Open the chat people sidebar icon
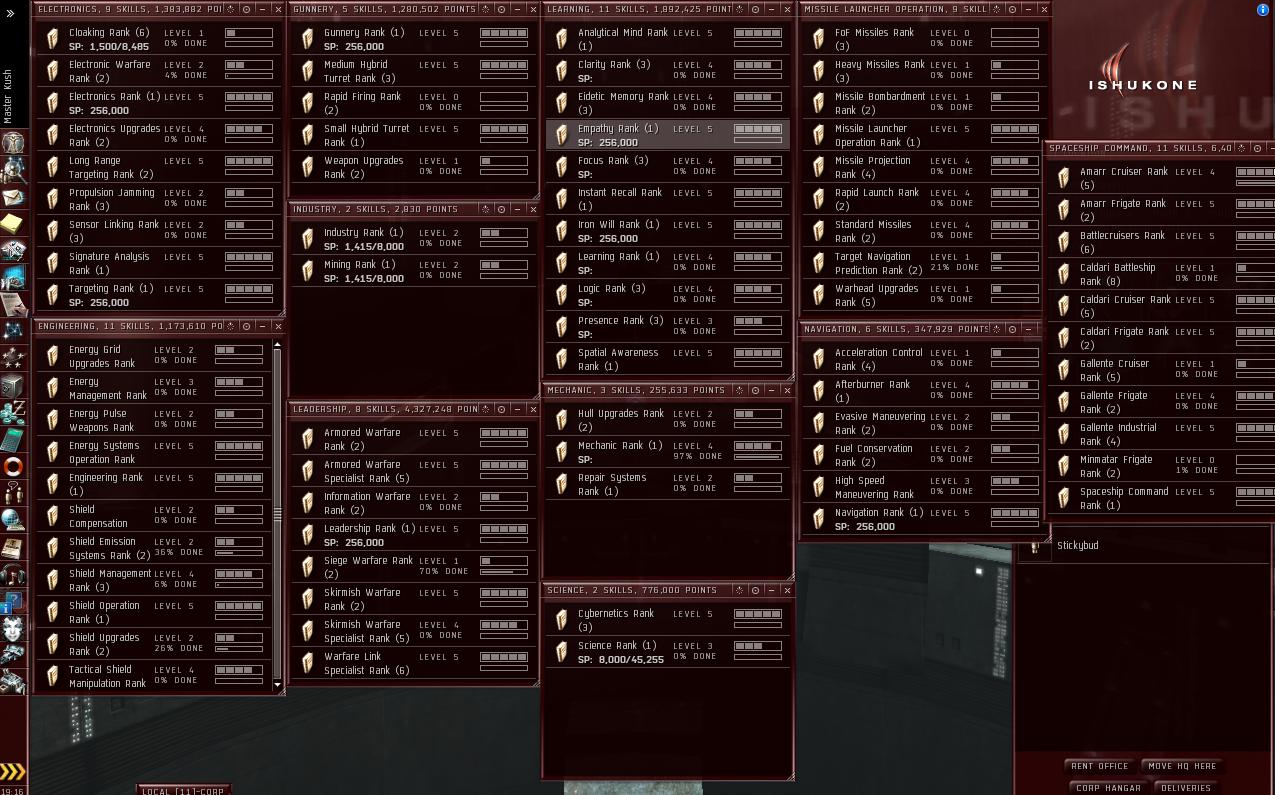Viewport: 1275px width, 795px height. (13, 492)
